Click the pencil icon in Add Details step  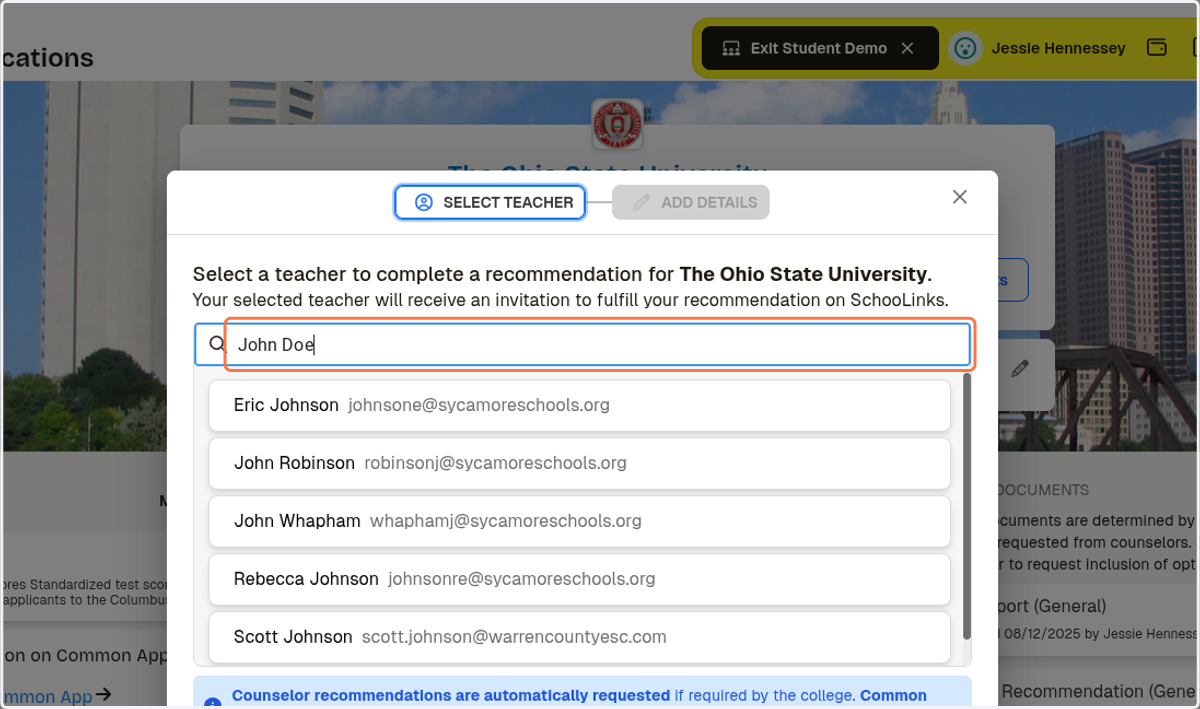[642, 202]
